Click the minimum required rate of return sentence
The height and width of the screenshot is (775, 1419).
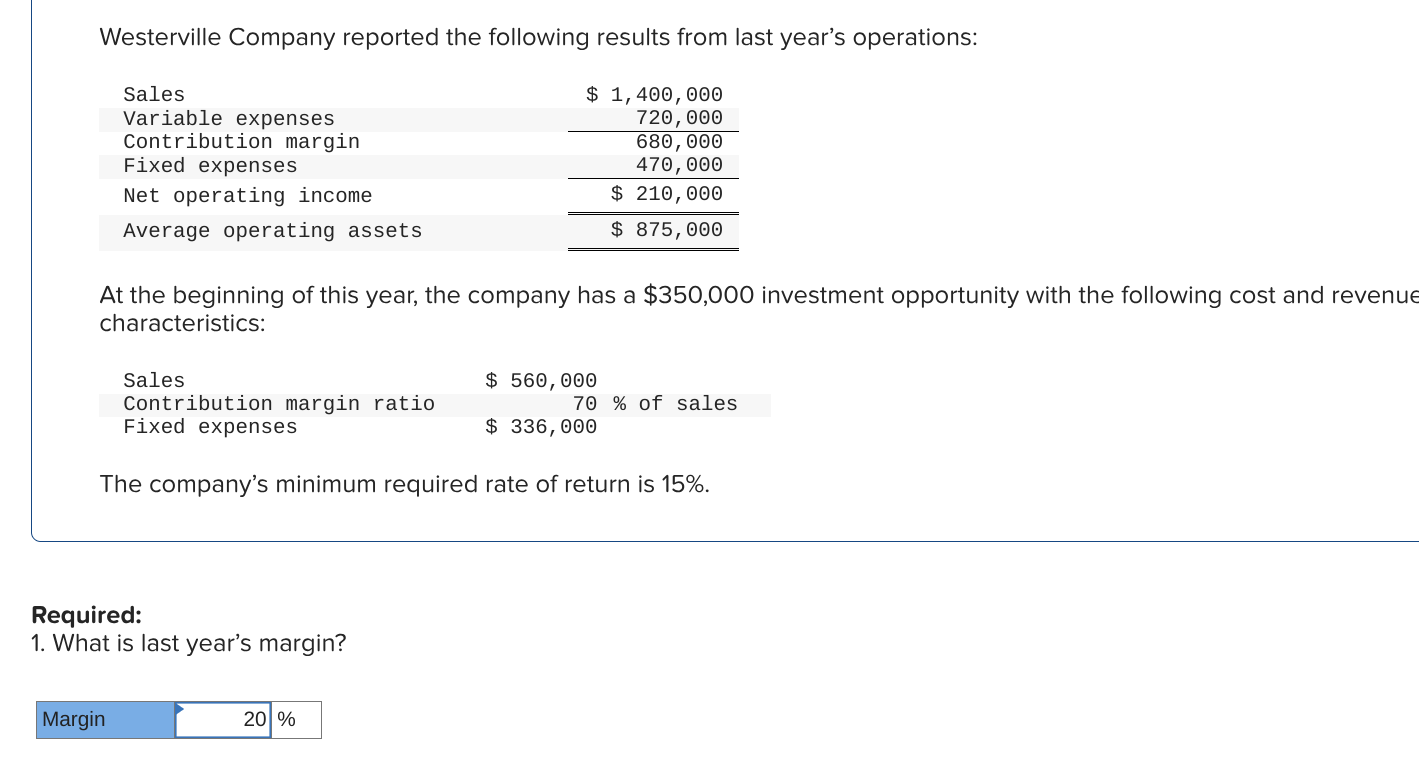pos(405,485)
